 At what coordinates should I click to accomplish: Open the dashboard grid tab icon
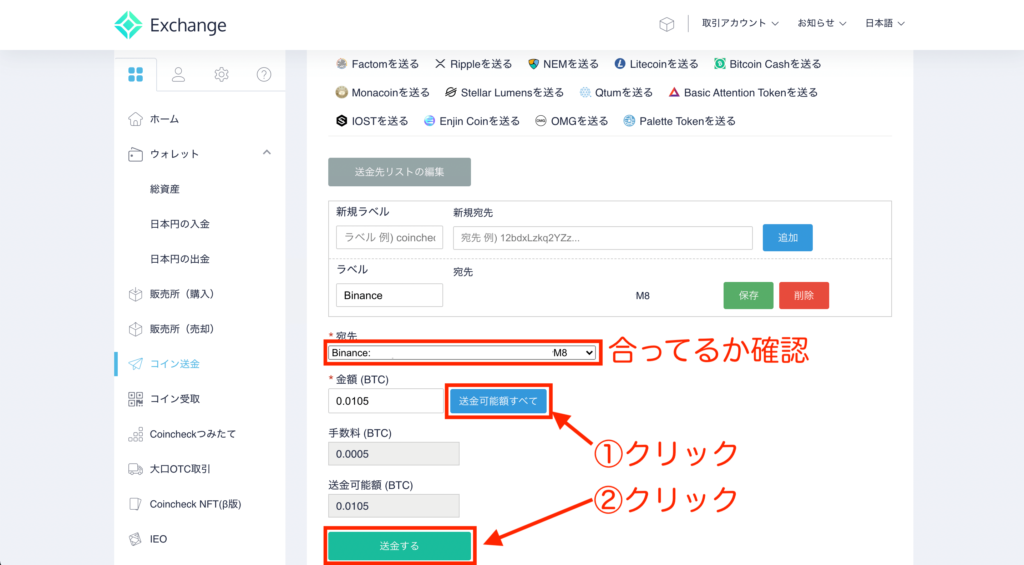tap(135, 74)
